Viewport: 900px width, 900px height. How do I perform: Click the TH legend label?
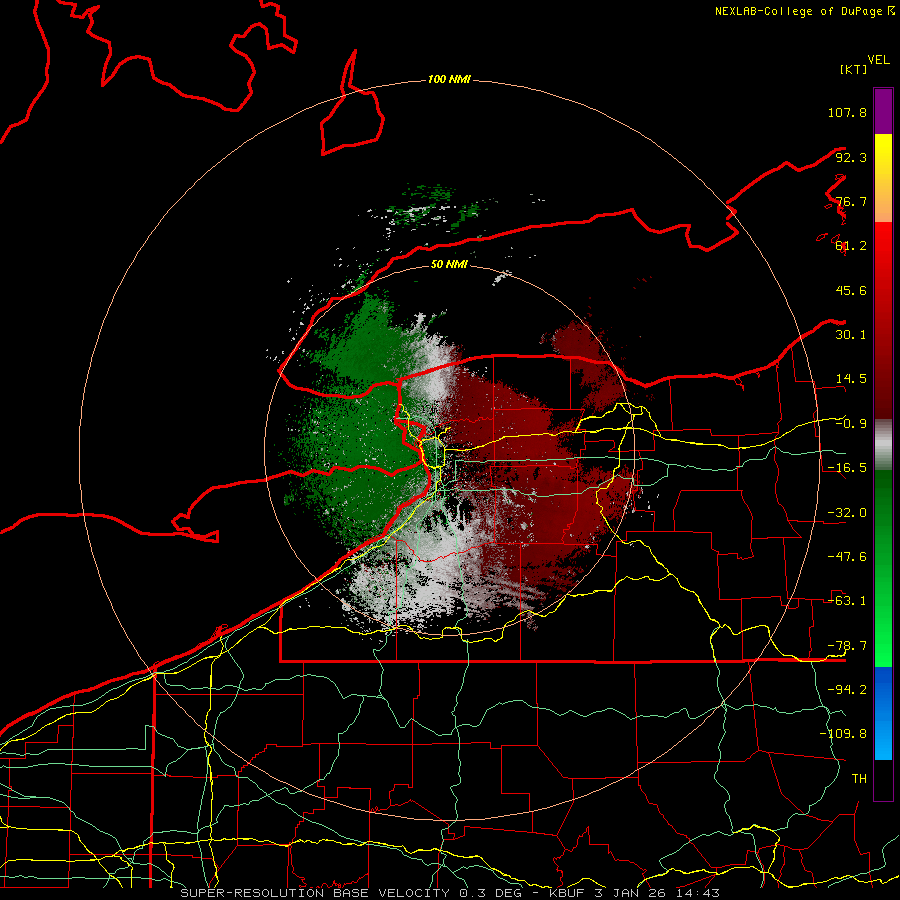[x=859, y=779]
